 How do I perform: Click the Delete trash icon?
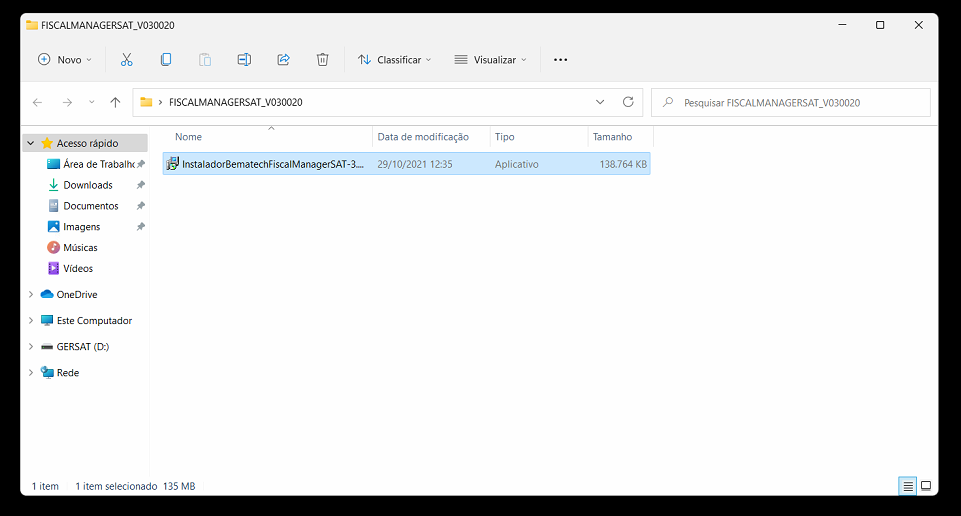(322, 59)
